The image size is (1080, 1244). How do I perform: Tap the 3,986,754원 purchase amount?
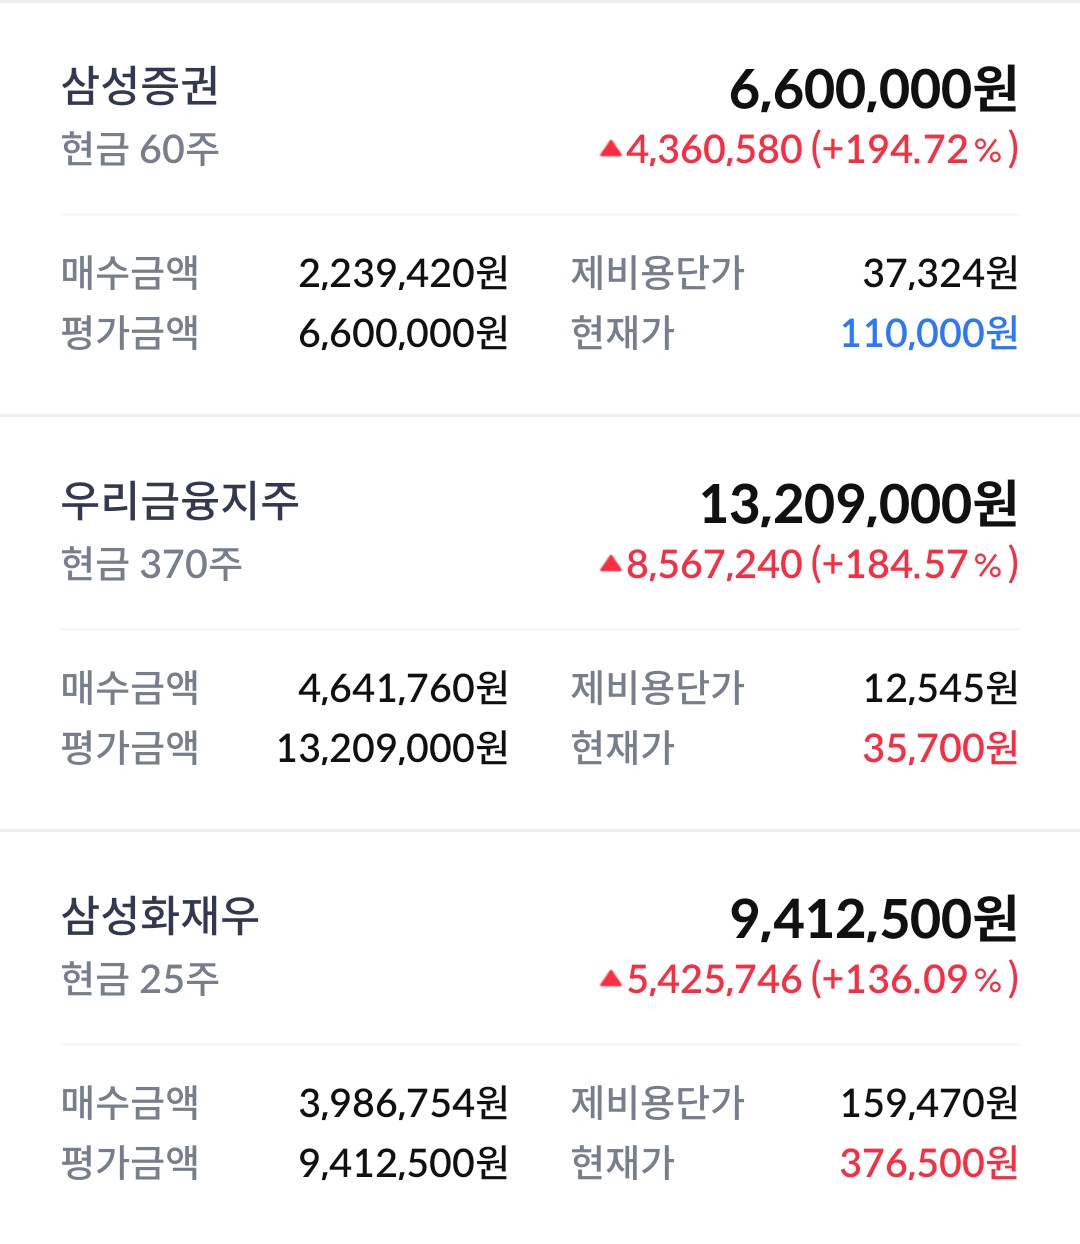tap(403, 1103)
